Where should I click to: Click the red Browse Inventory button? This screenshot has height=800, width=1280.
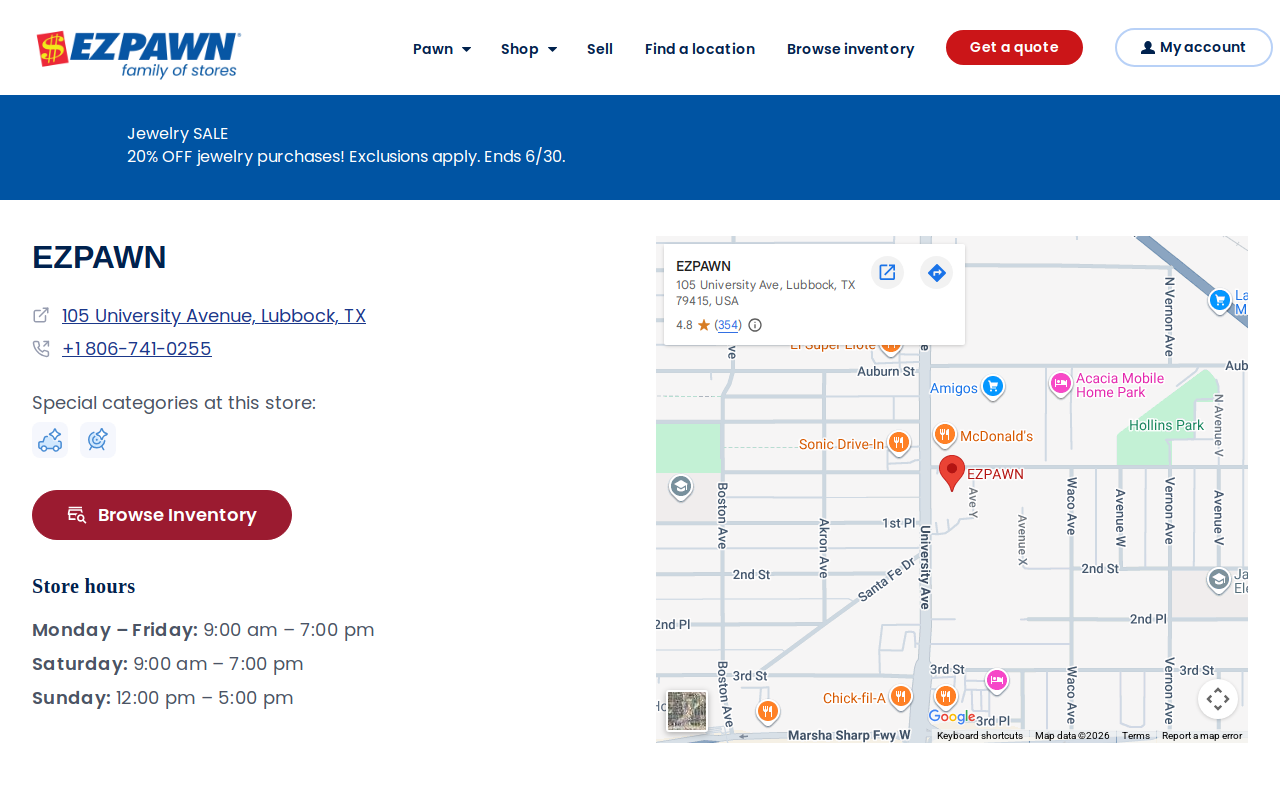coord(162,515)
